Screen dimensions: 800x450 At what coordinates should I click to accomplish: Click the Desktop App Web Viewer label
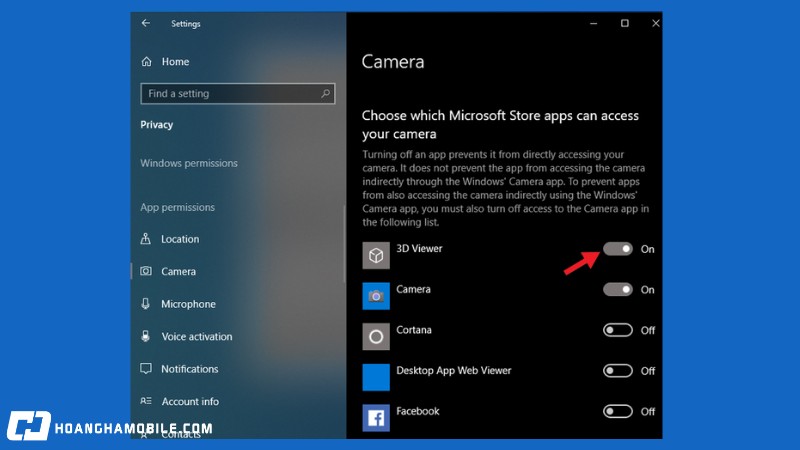tap(454, 370)
